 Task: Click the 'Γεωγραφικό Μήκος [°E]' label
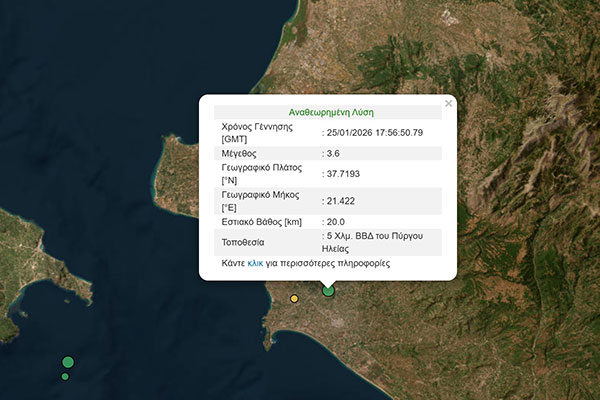coord(262,200)
